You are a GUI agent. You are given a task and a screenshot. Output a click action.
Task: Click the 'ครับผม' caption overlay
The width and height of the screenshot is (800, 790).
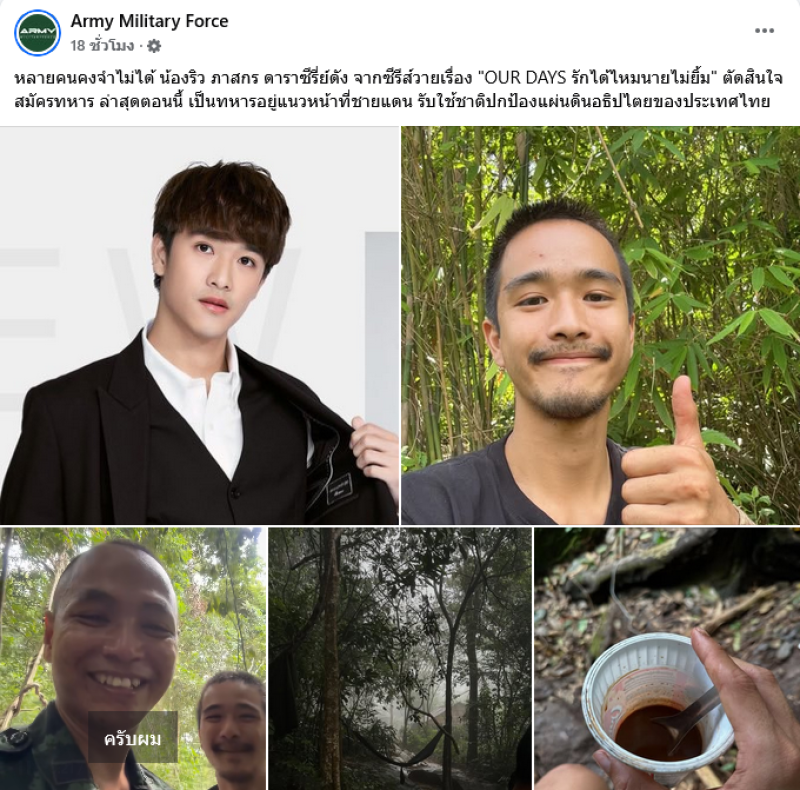tap(133, 738)
